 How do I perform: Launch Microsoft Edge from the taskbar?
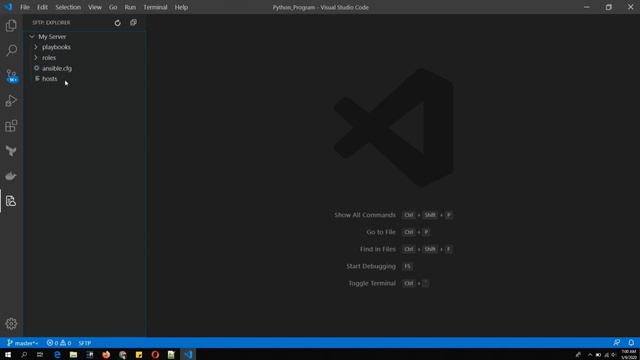tap(57, 355)
